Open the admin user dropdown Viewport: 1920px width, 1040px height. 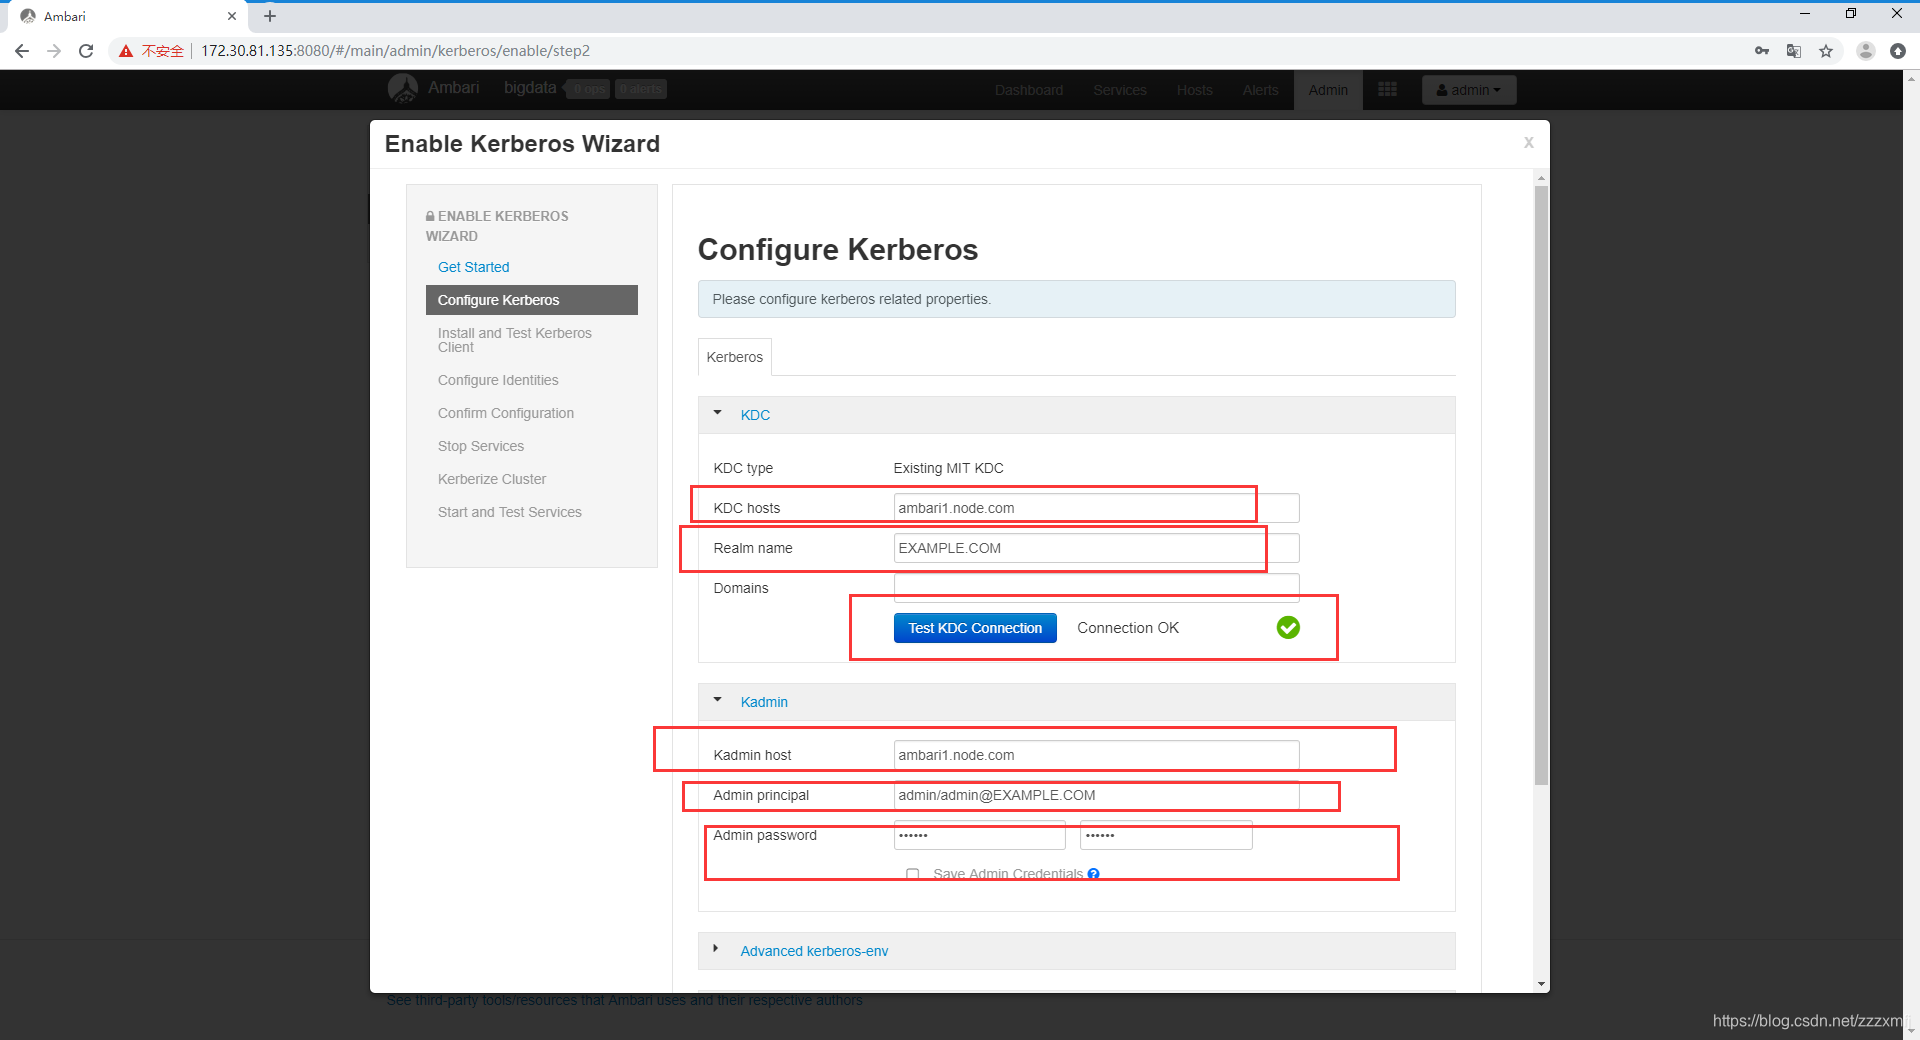[x=1468, y=90]
